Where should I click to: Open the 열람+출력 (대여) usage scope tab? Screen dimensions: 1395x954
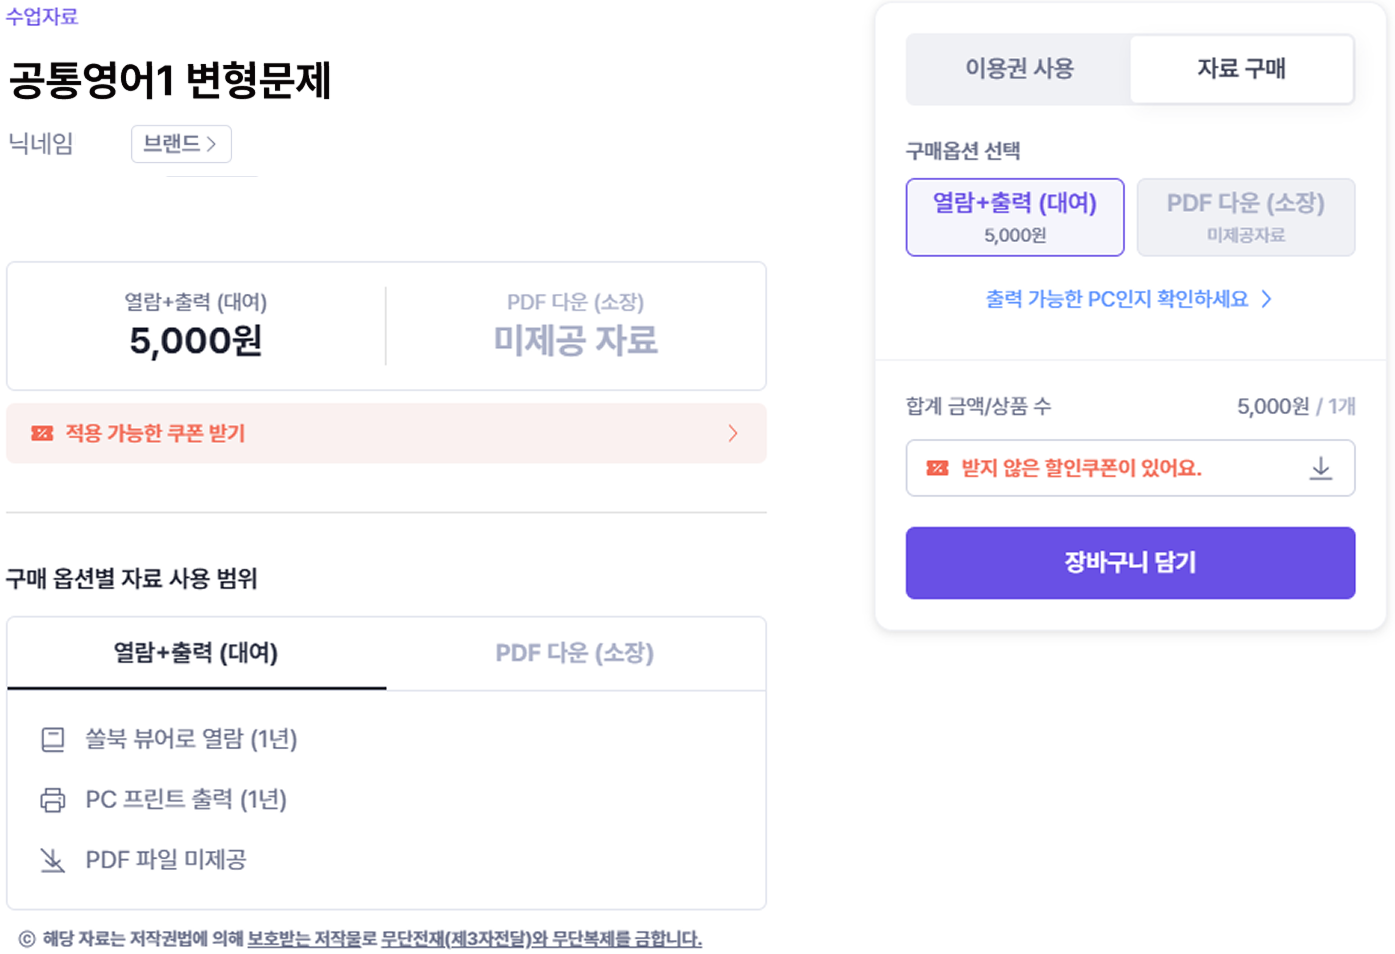coord(196,653)
